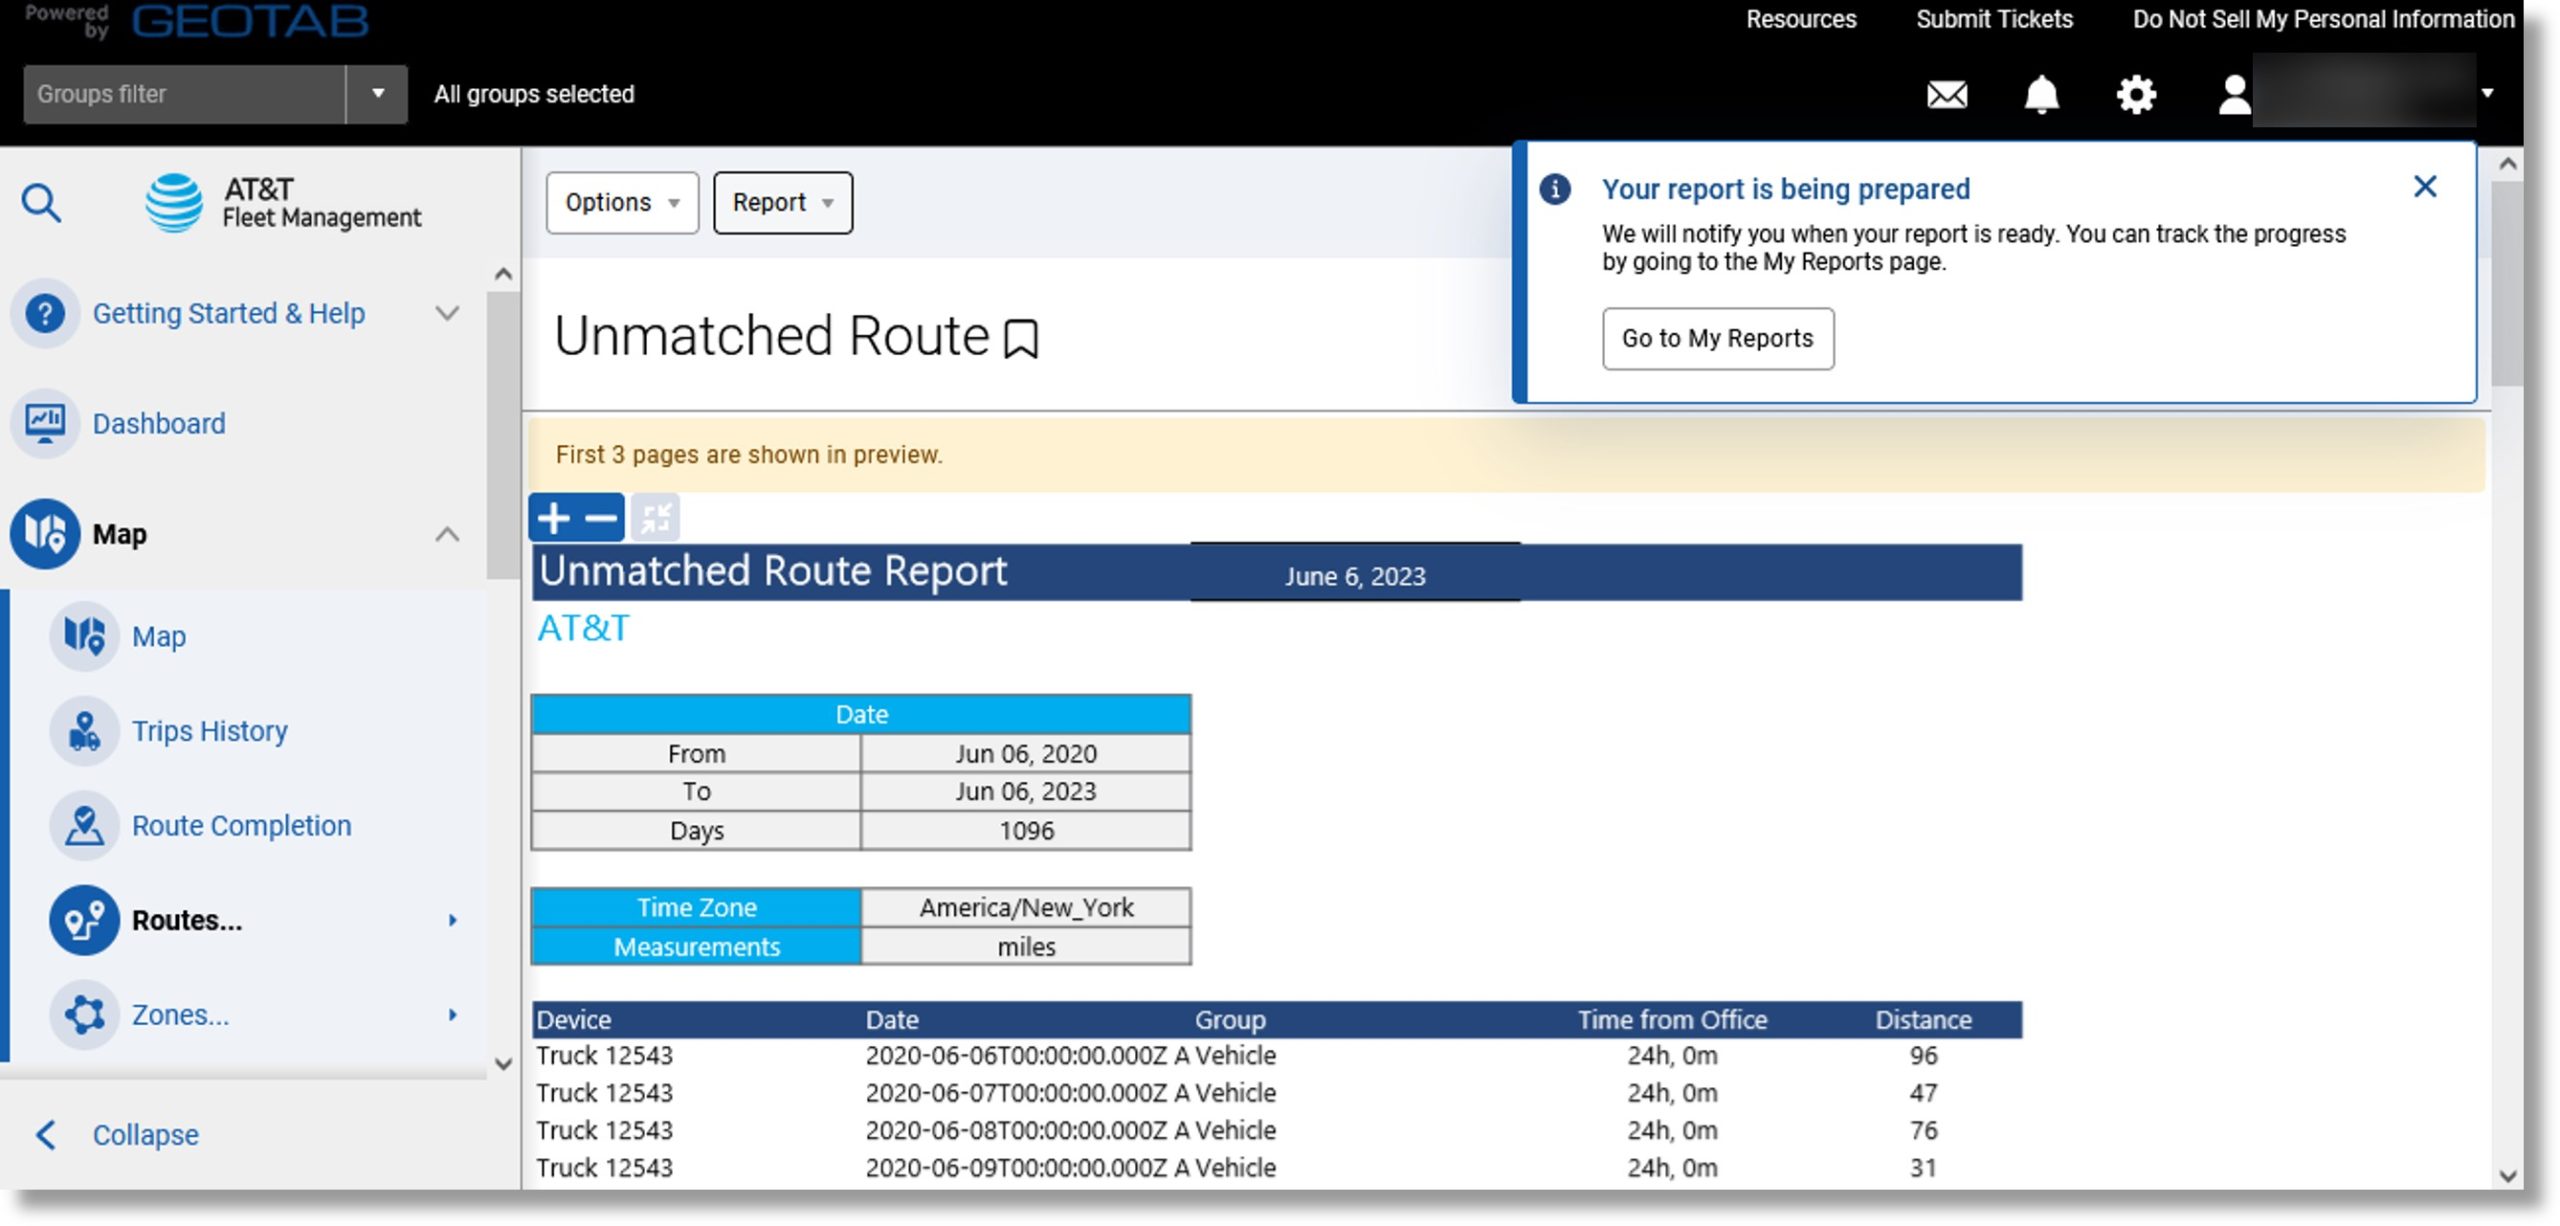Open the Groups filter dropdown
The height and width of the screenshot is (1226, 2560).
(374, 93)
